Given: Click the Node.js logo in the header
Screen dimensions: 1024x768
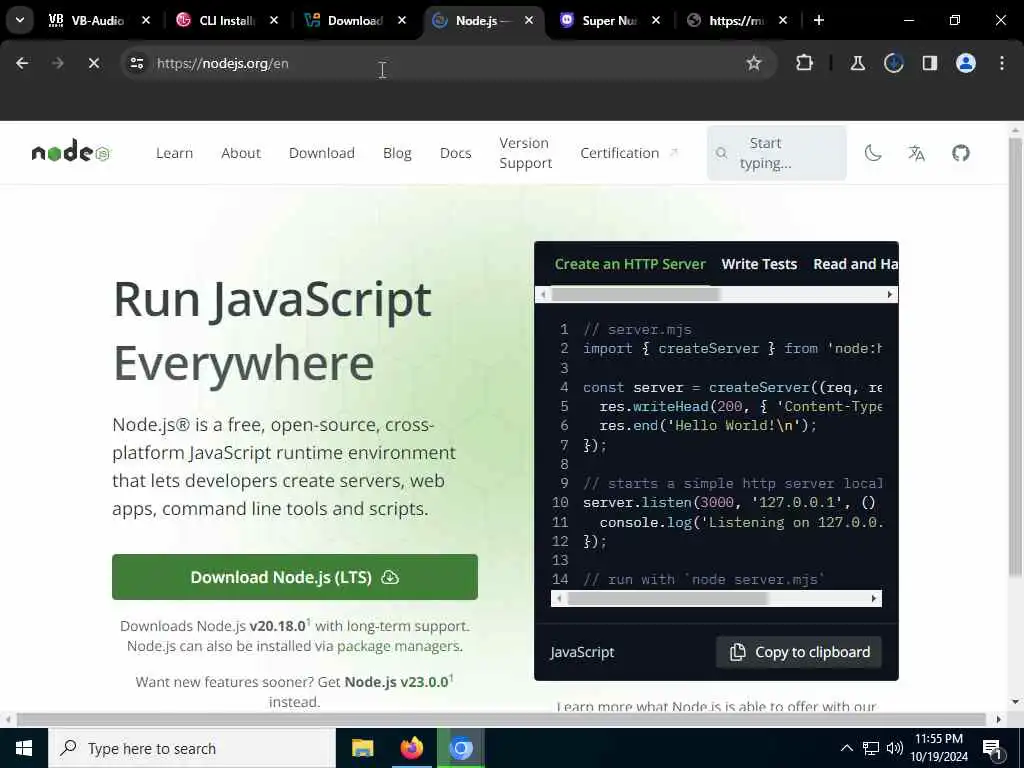Looking at the screenshot, I should pyautogui.click(x=71, y=152).
